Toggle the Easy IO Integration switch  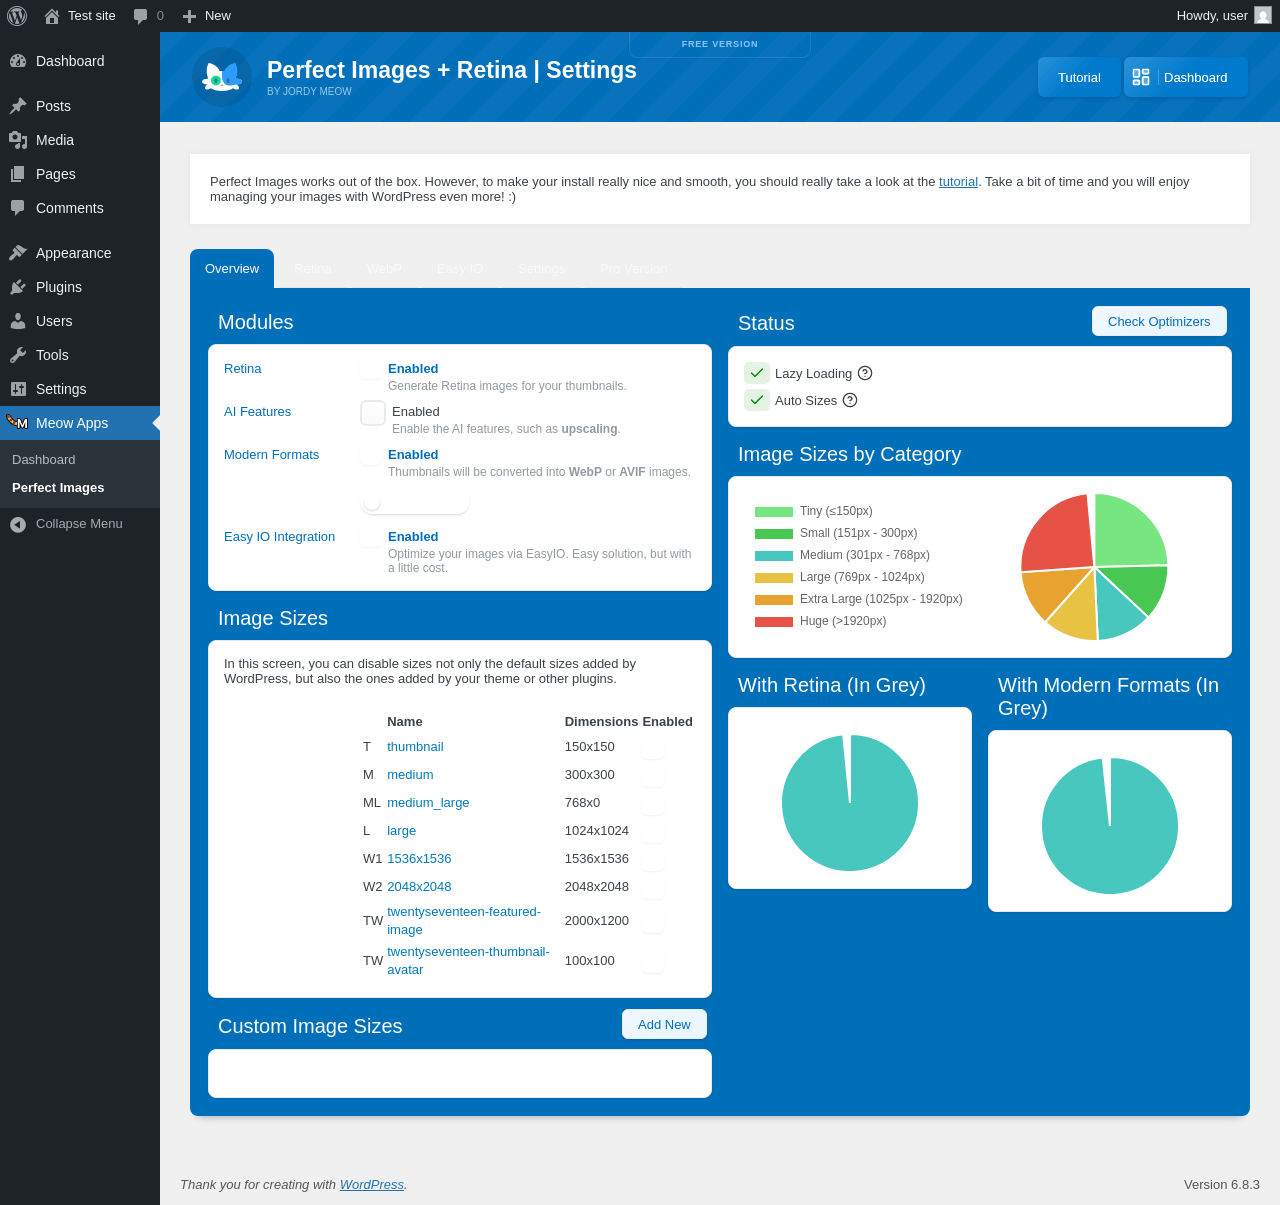[371, 538]
